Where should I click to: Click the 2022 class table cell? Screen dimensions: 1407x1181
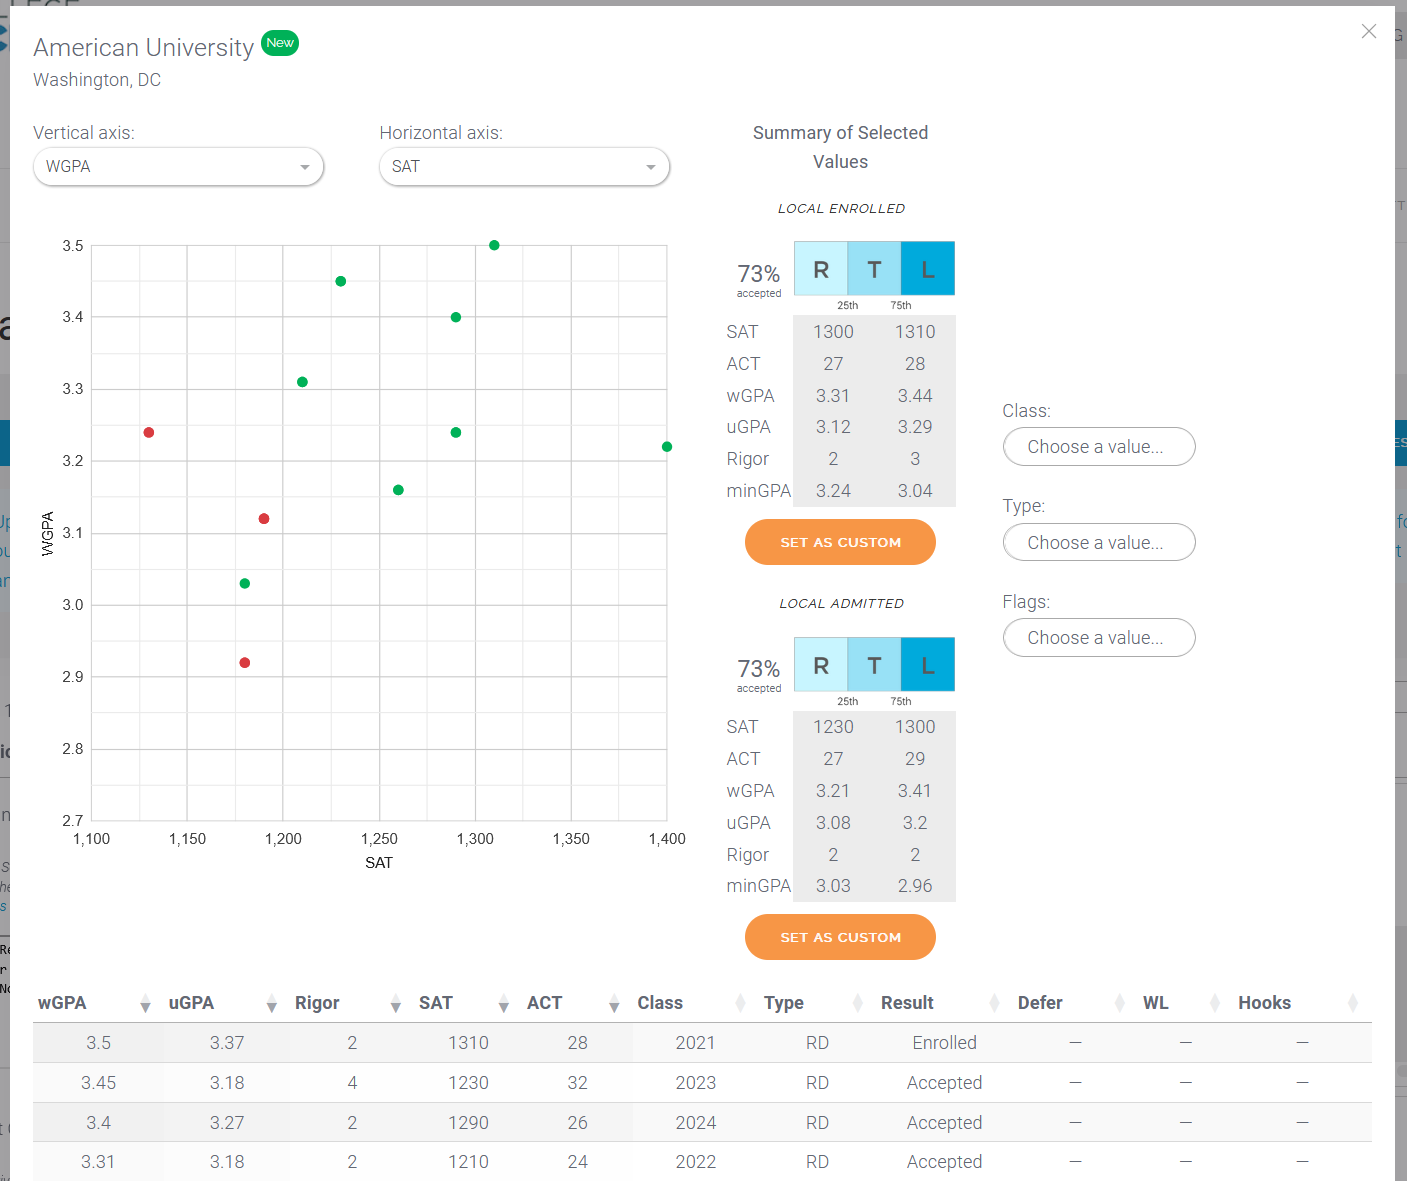click(x=695, y=1162)
